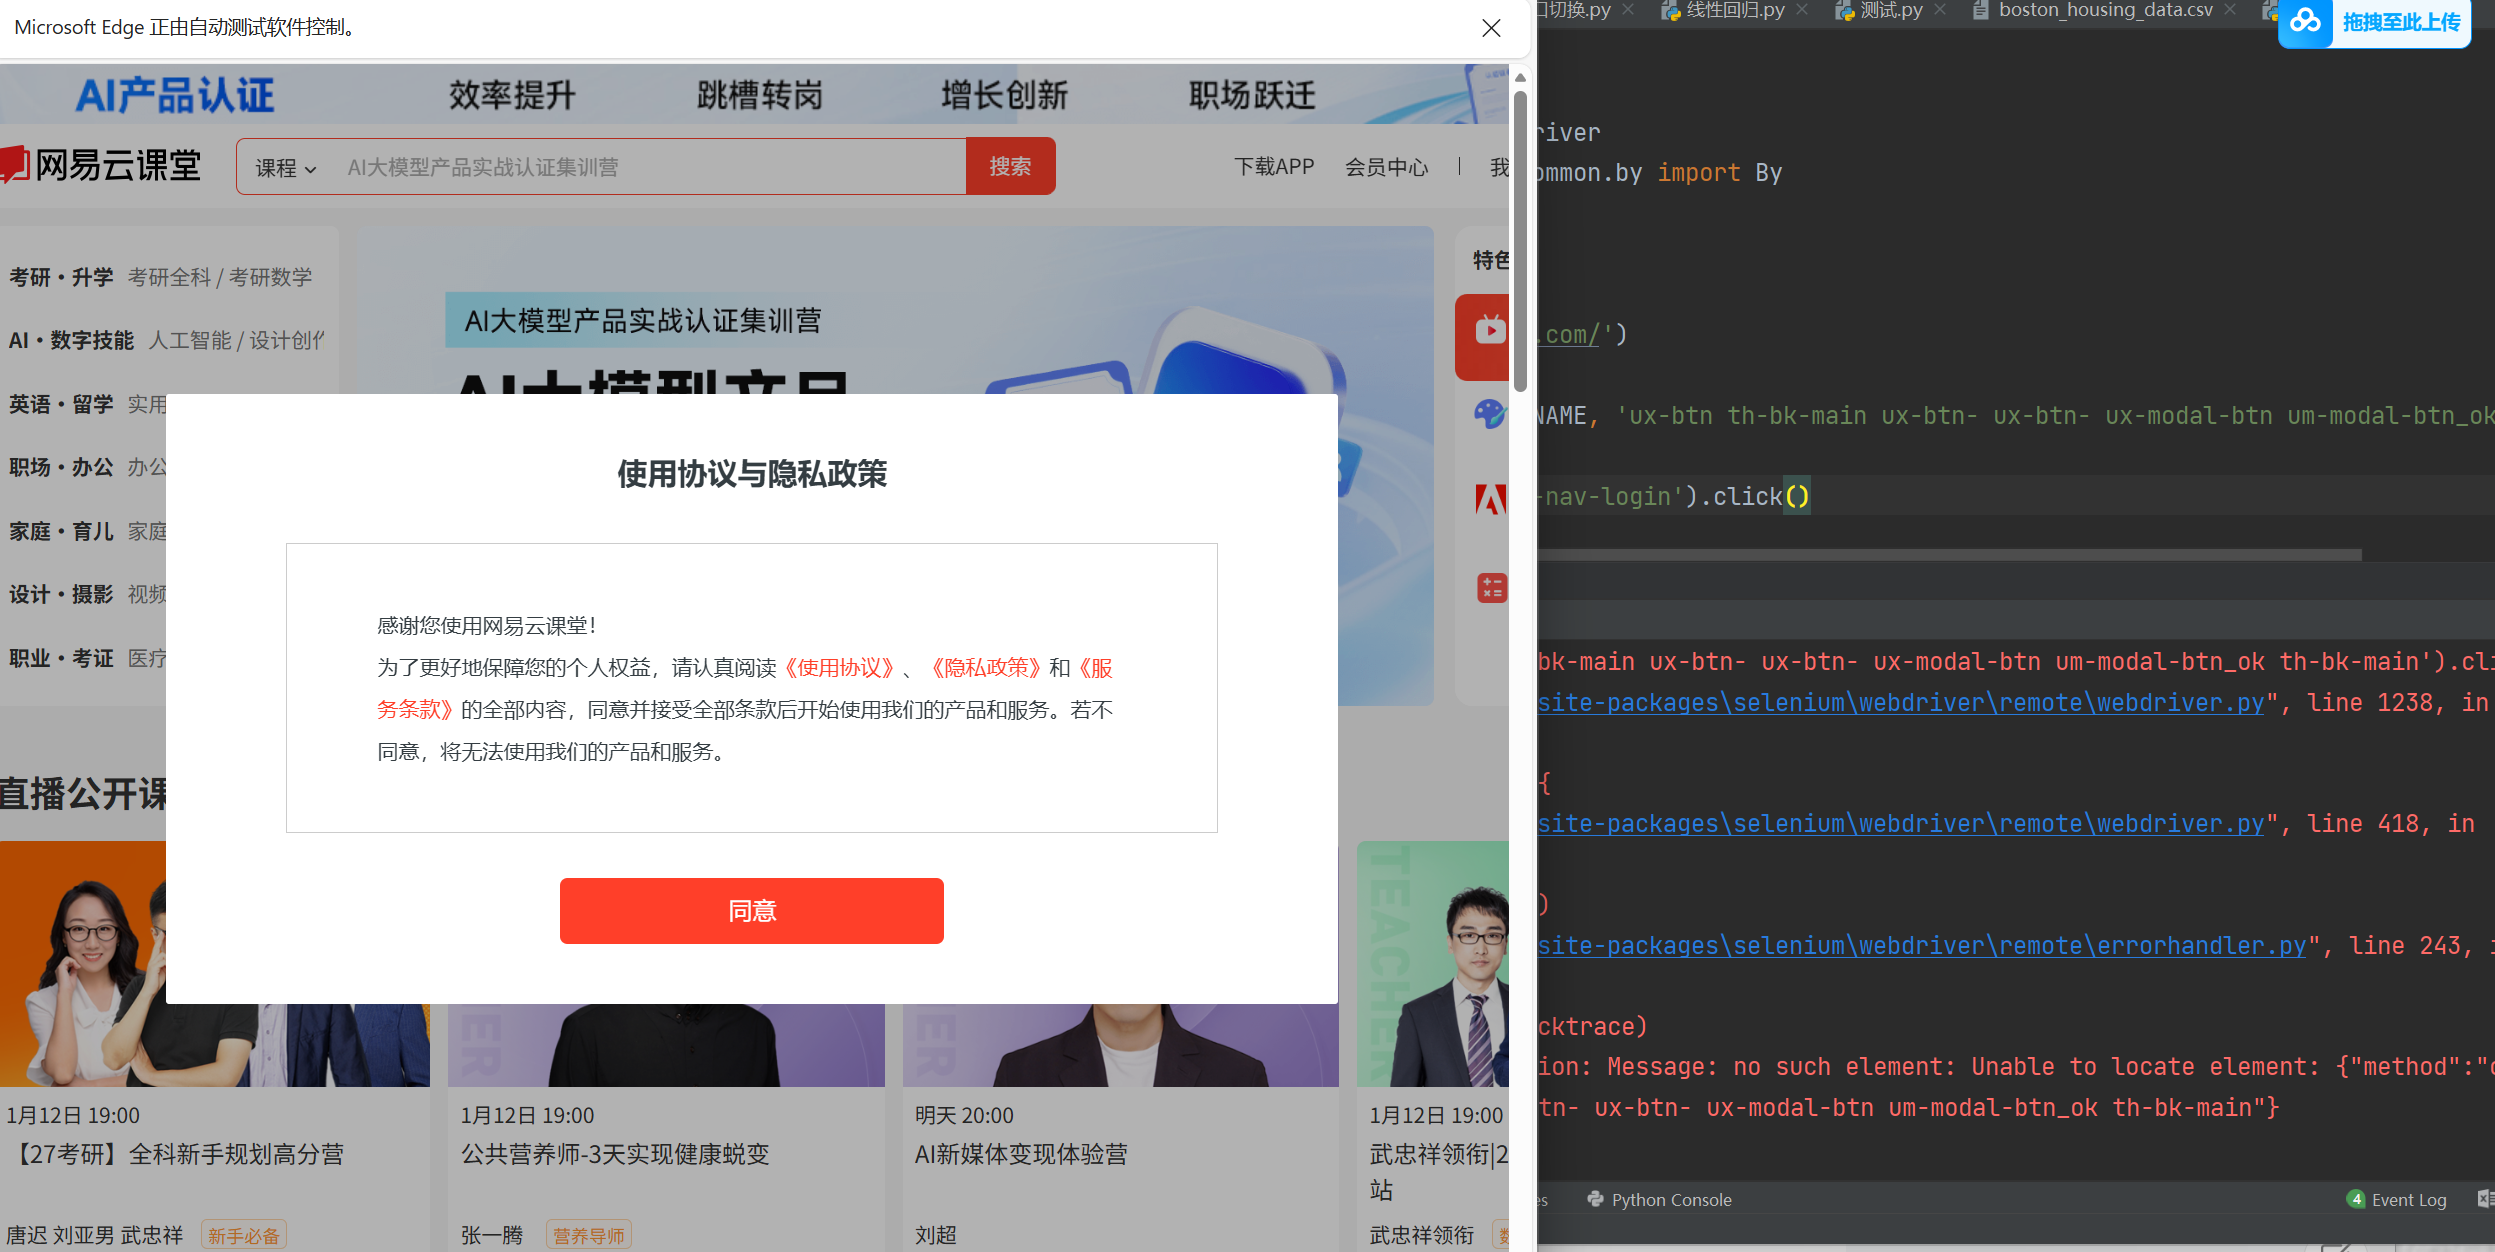This screenshot has height=1252, width=2495.
Task: Click the red Adobe logo icon
Action: (1490, 499)
